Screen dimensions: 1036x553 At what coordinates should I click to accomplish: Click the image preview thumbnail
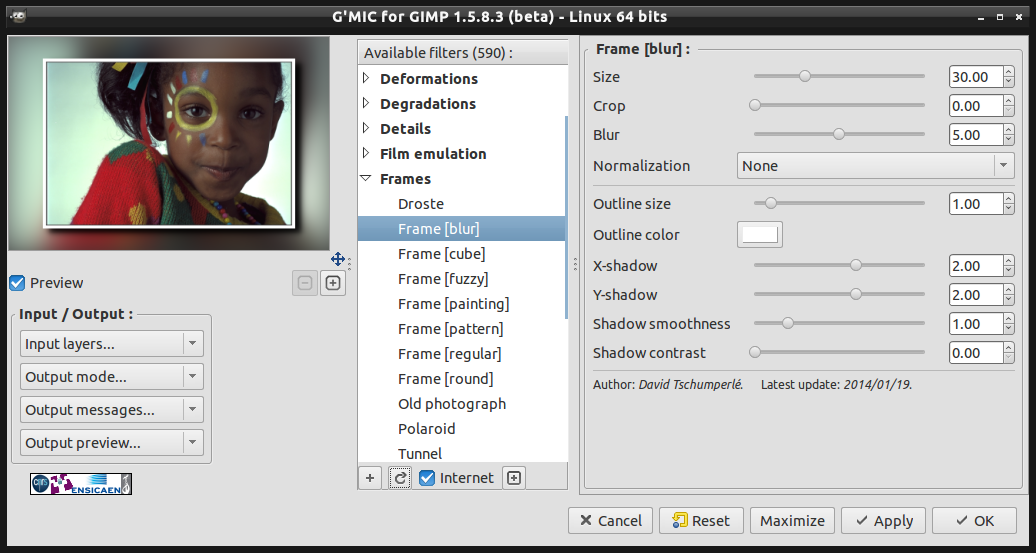coord(168,143)
